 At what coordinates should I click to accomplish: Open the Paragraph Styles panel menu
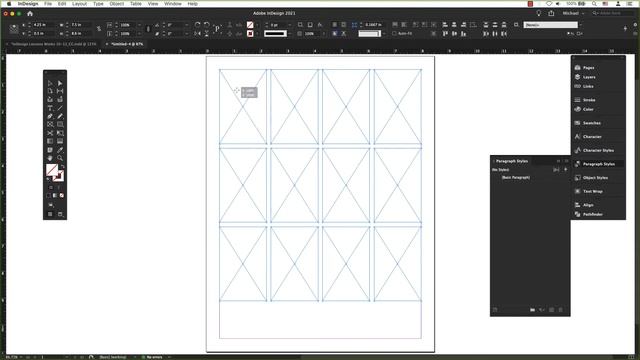[566, 161]
